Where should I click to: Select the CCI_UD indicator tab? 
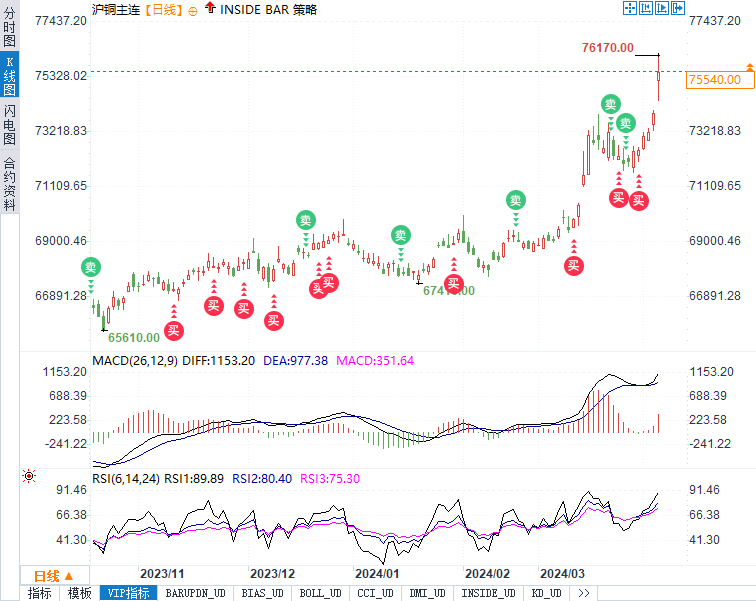coord(375,593)
